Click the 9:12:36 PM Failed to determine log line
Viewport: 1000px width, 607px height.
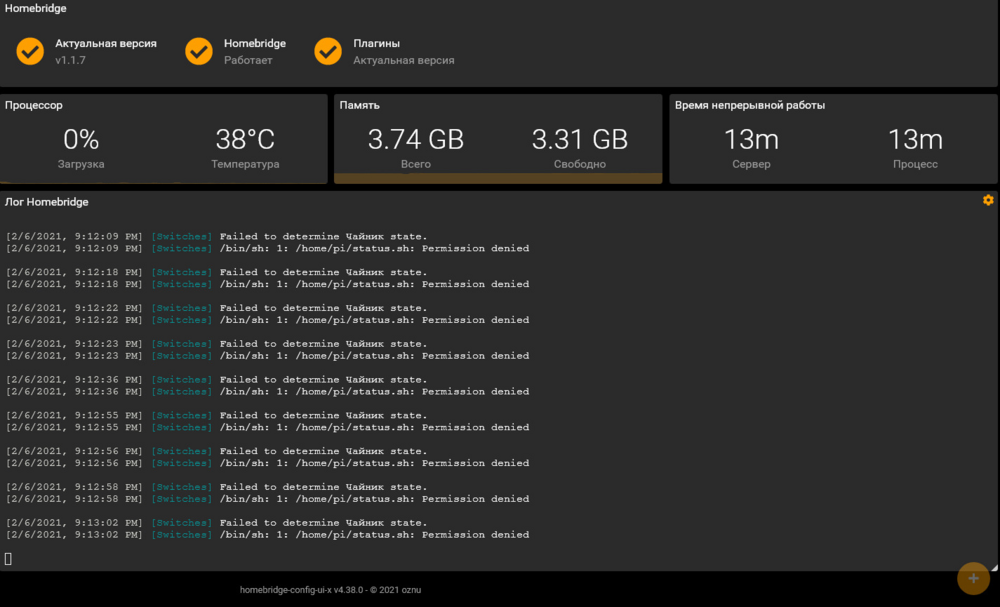pos(216,379)
